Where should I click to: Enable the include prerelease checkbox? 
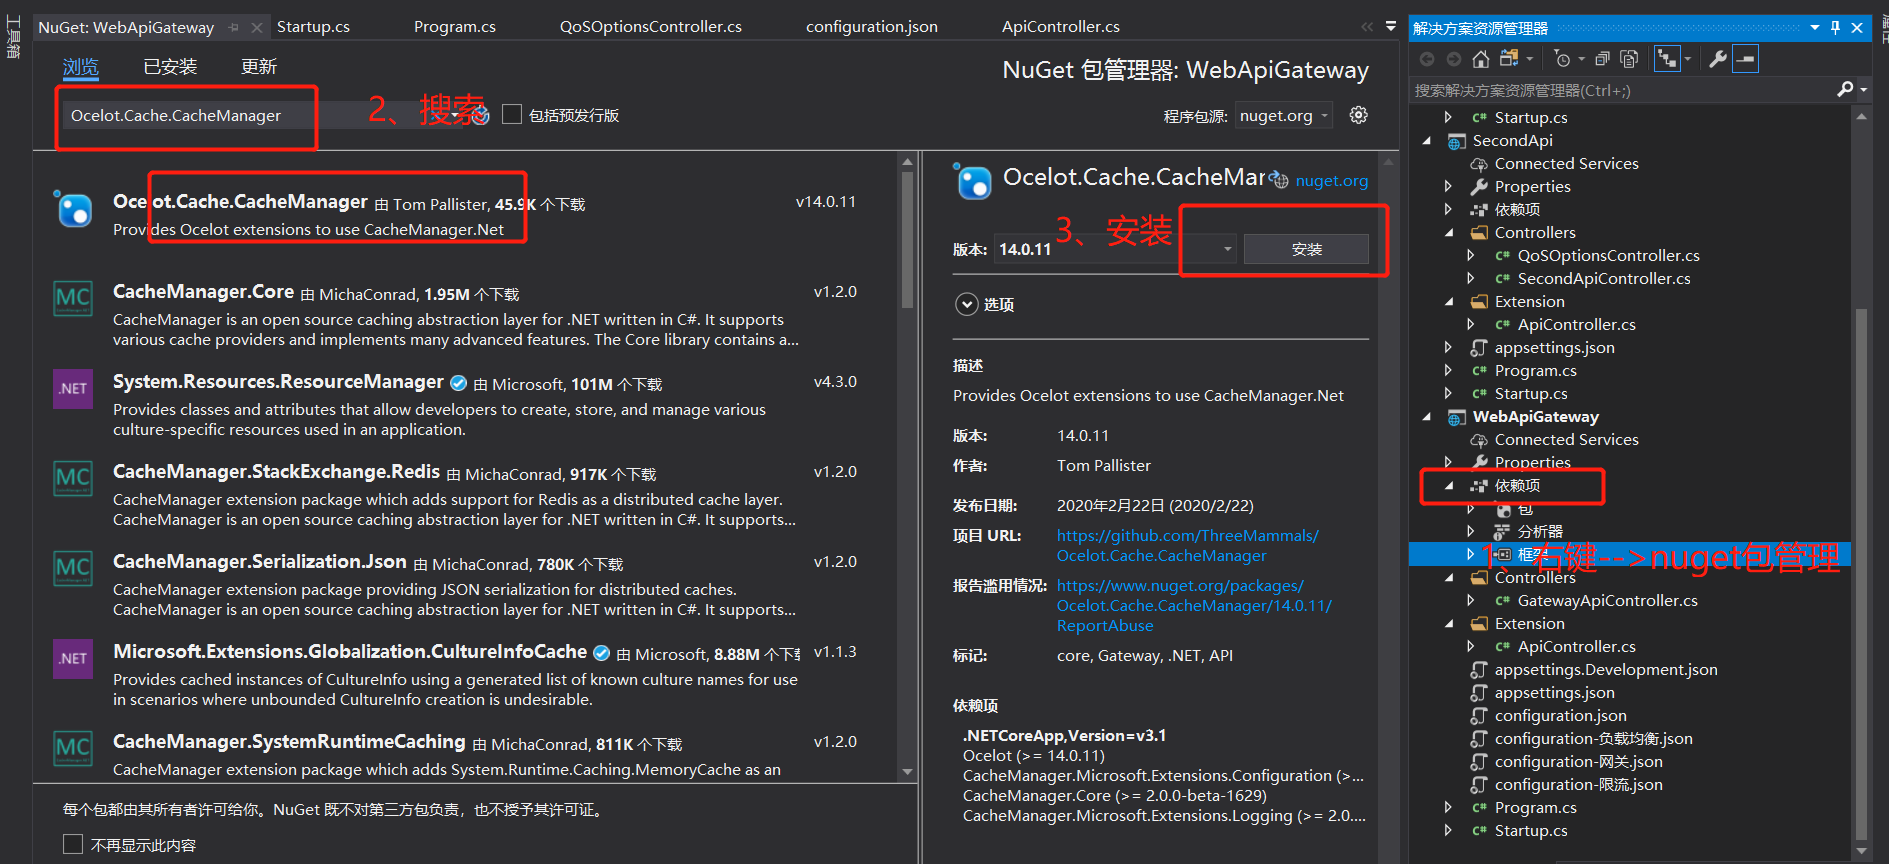512,115
